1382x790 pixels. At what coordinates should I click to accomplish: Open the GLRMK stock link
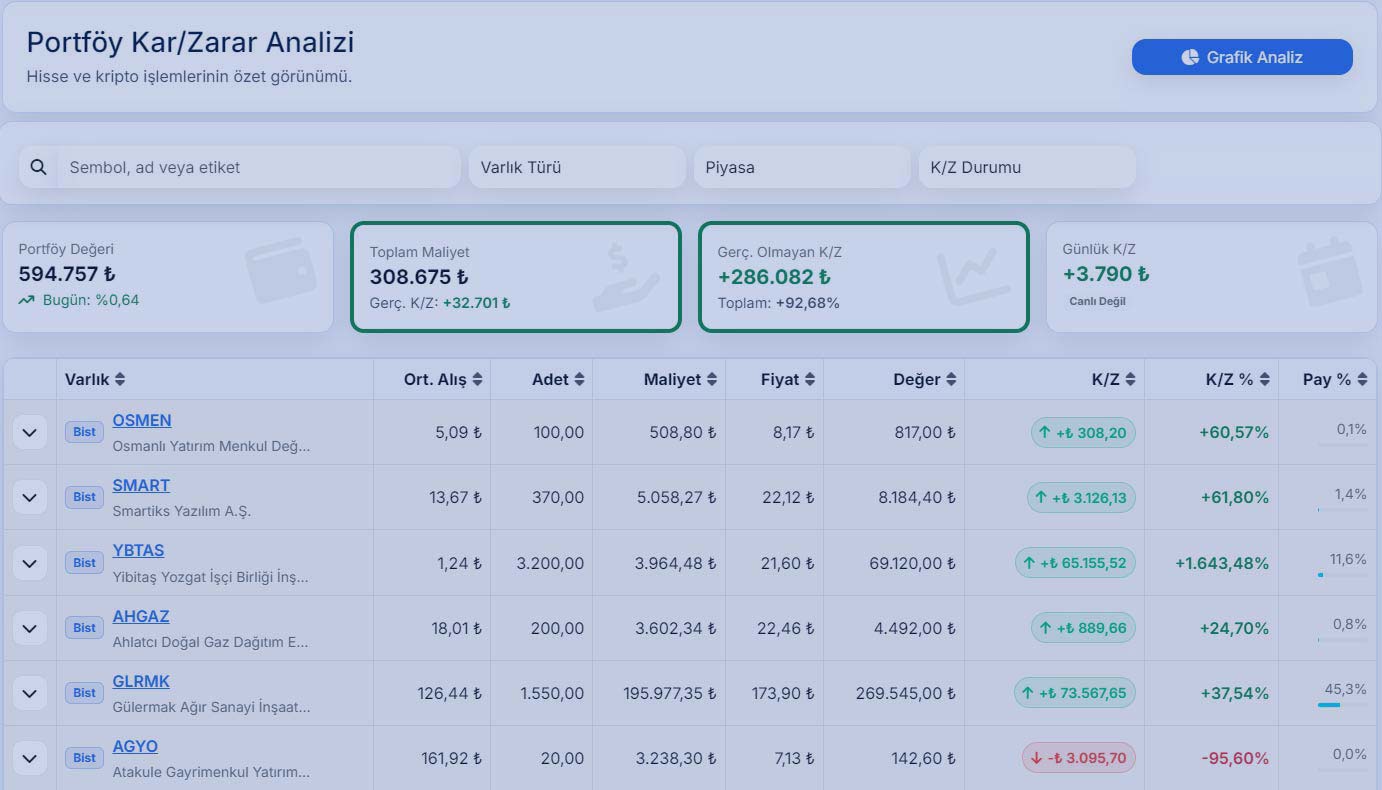(141, 681)
